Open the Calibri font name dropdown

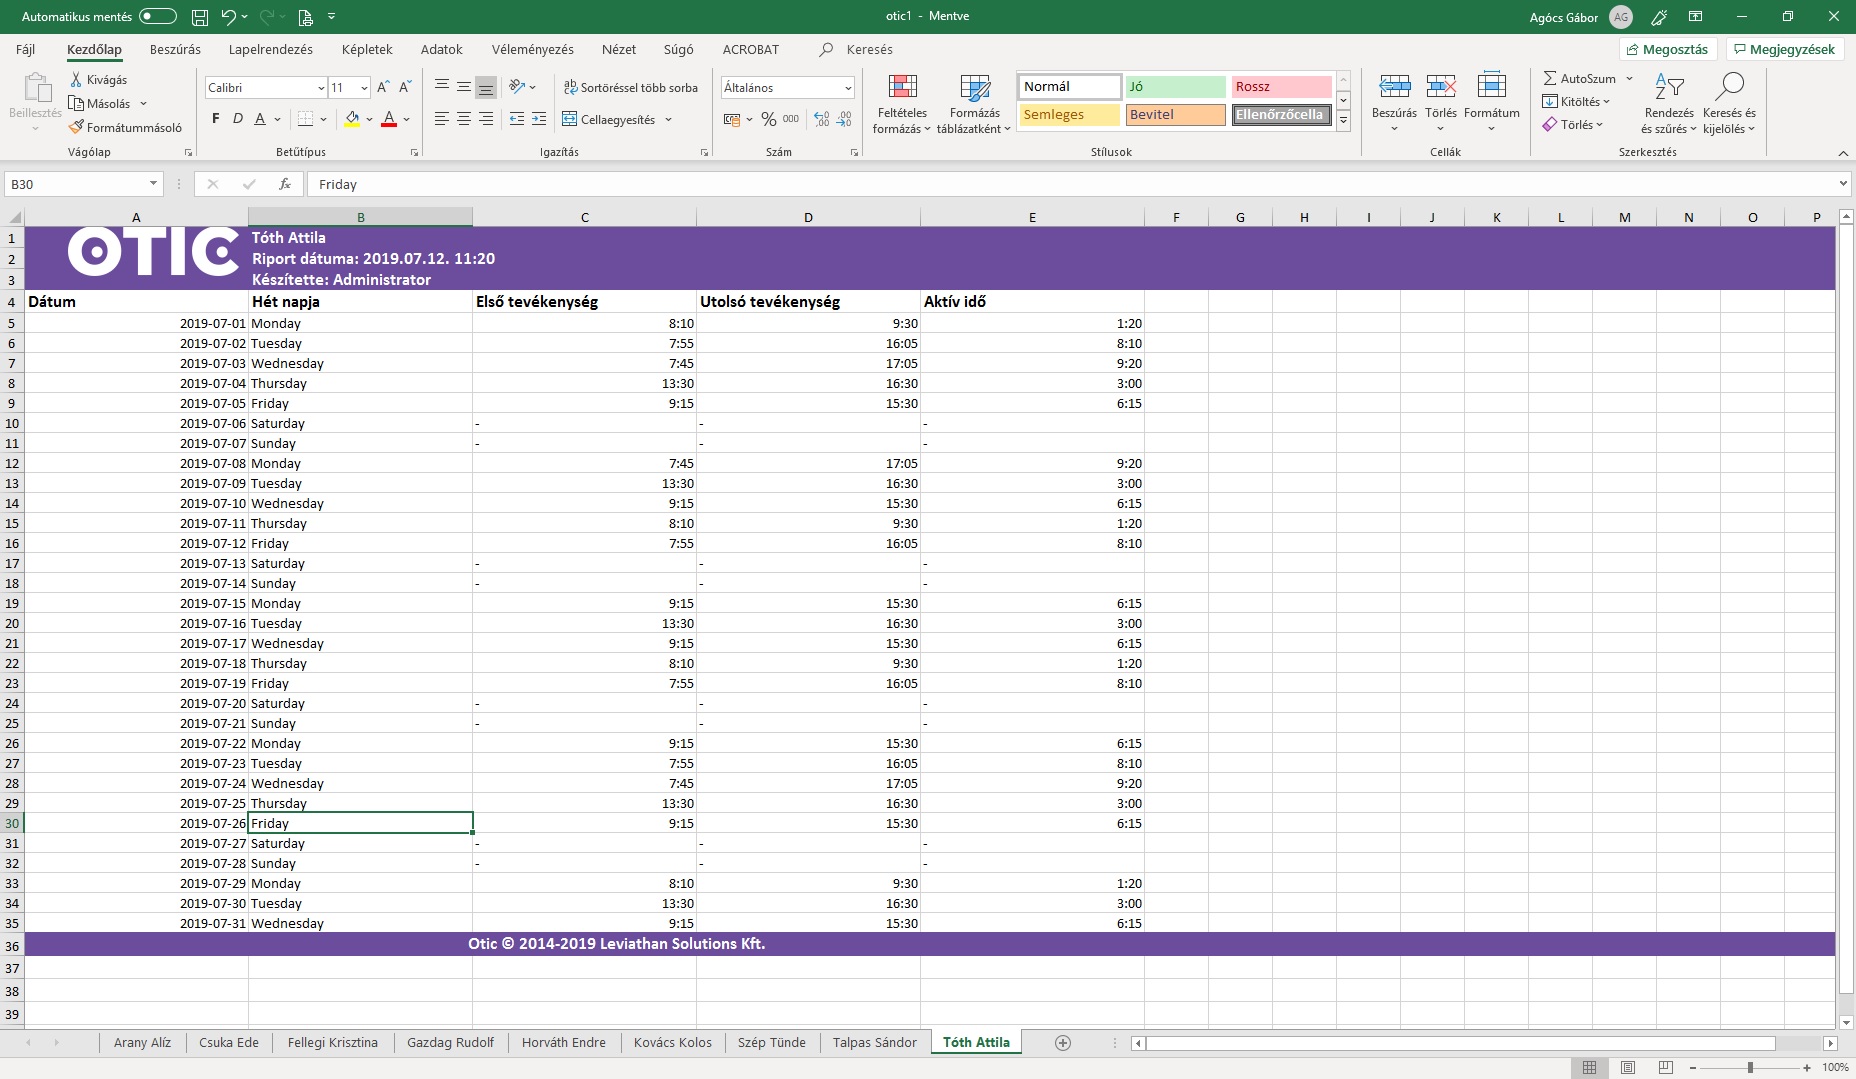pos(320,88)
